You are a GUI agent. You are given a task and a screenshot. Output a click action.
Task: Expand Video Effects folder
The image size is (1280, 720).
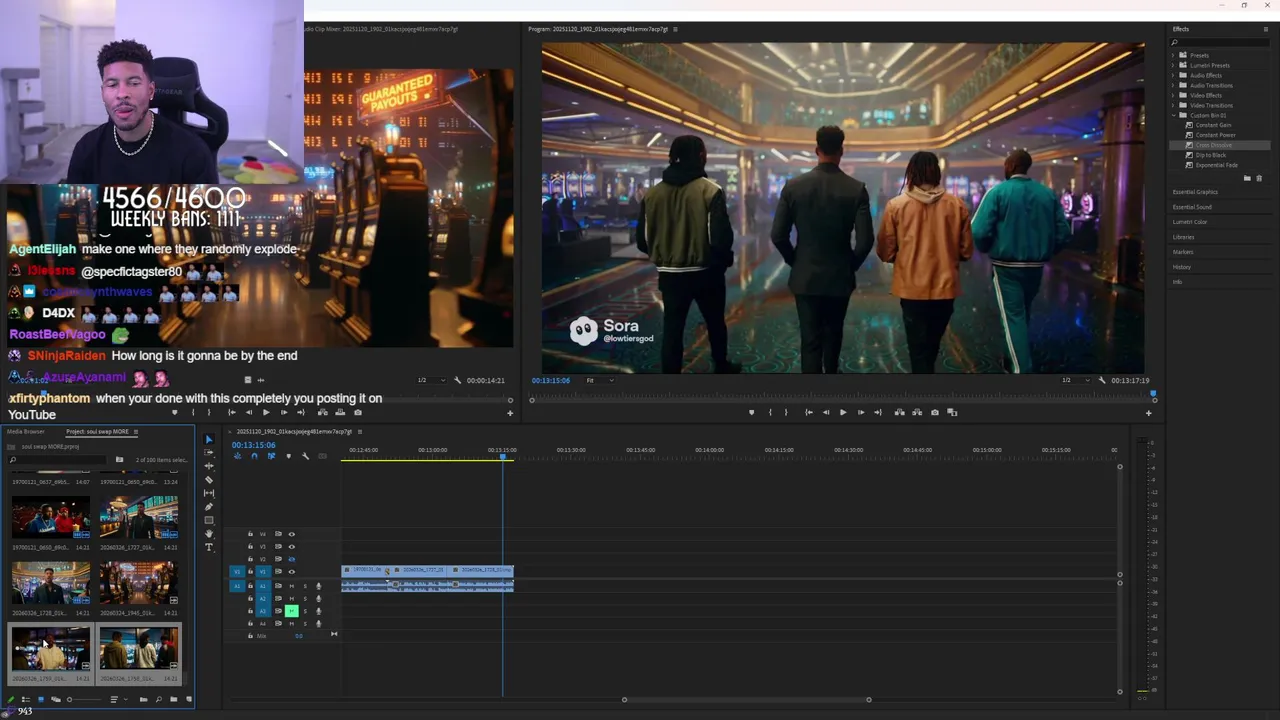click(1175, 95)
